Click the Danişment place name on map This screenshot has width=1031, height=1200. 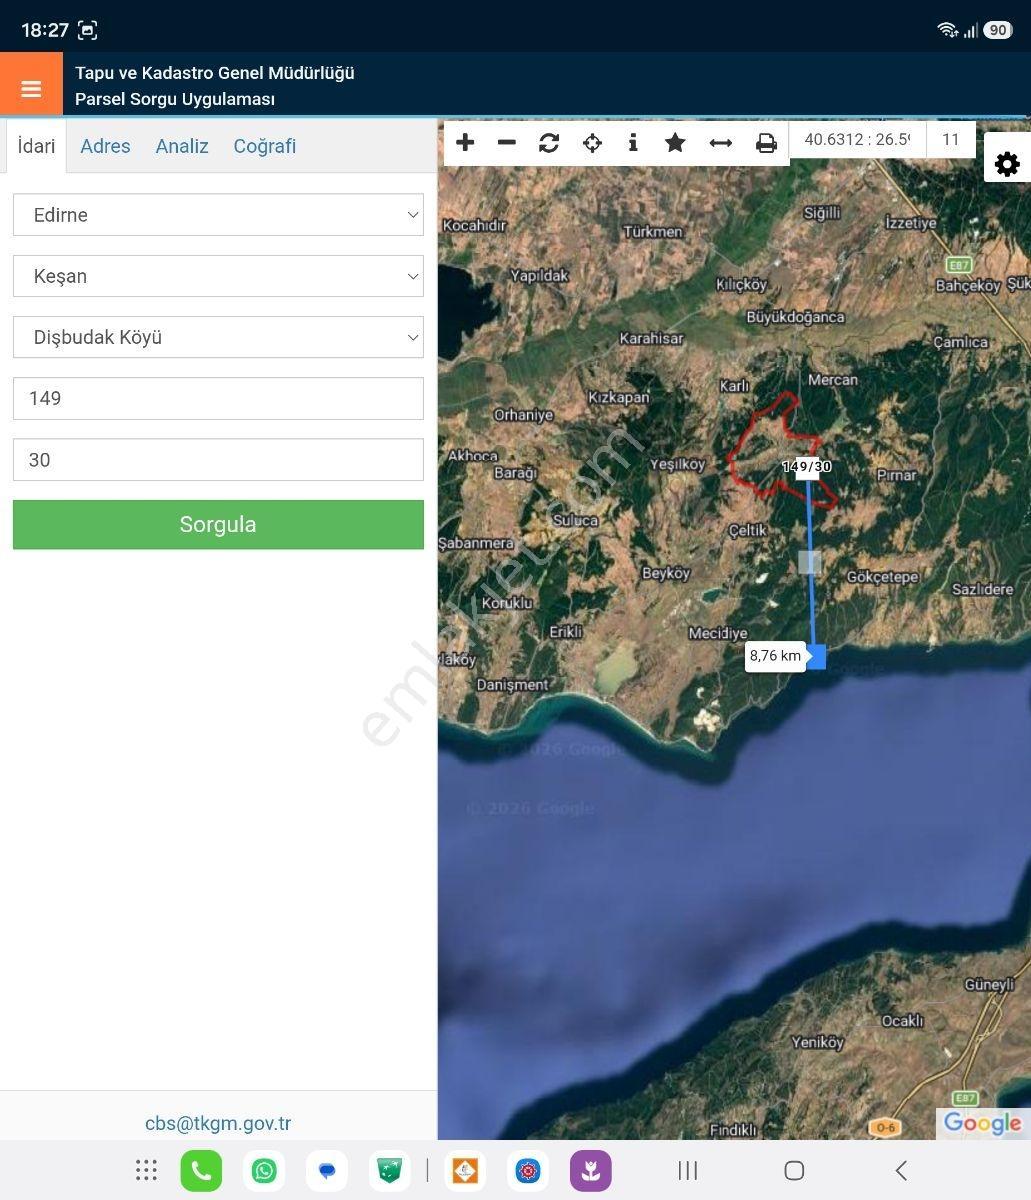513,685
